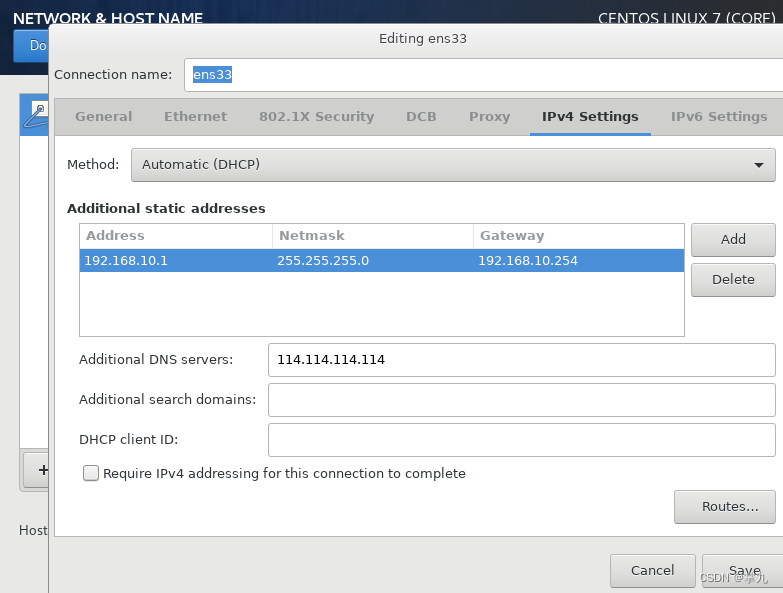Viewport: 783px width, 593px height.
Task: Switch to the General tab
Action: [x=103, y=116]
